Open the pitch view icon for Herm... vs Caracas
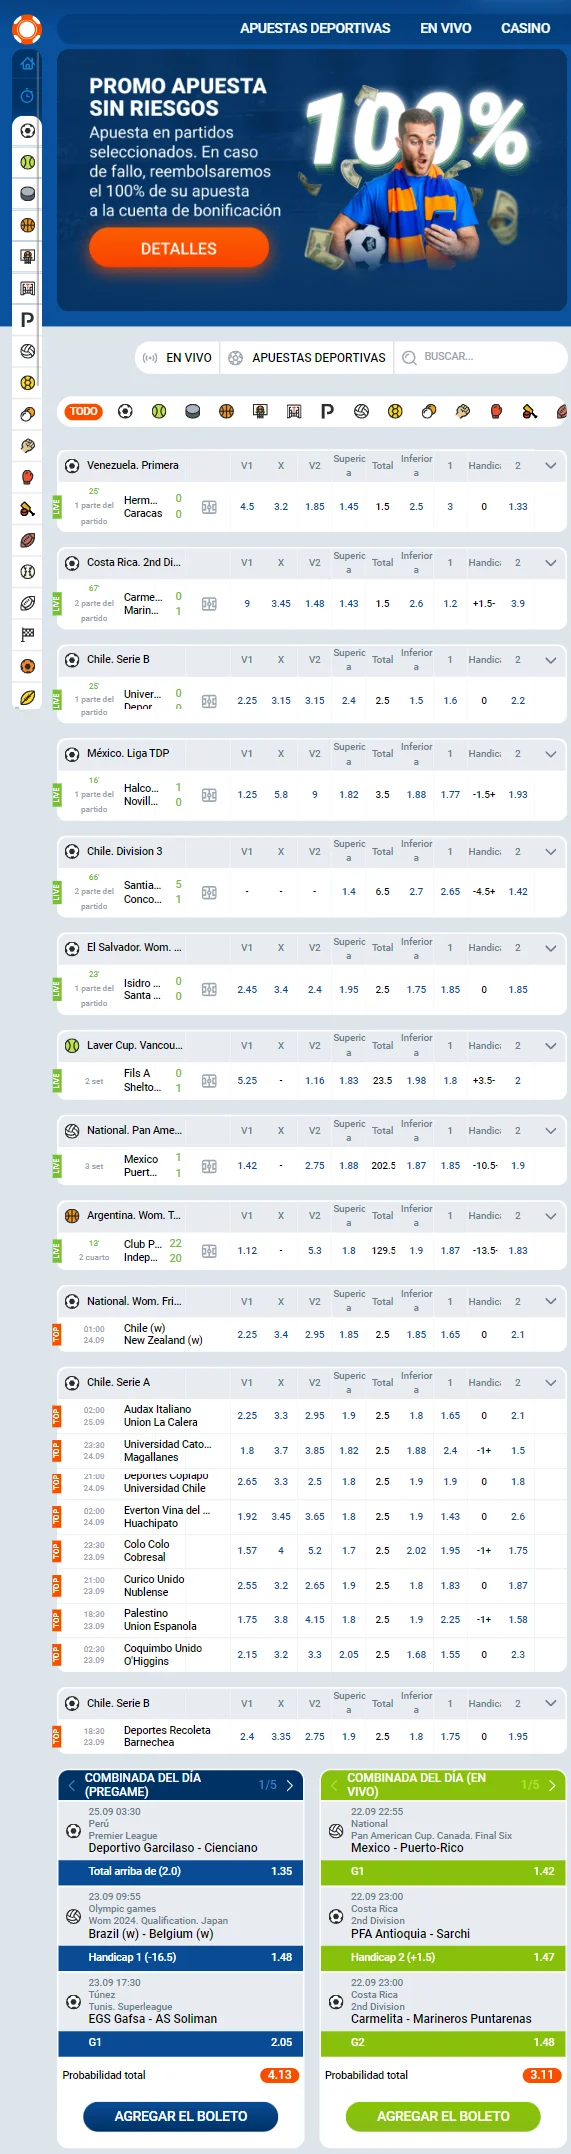The width and height of the screenshot is (571, 2154). 209,507
